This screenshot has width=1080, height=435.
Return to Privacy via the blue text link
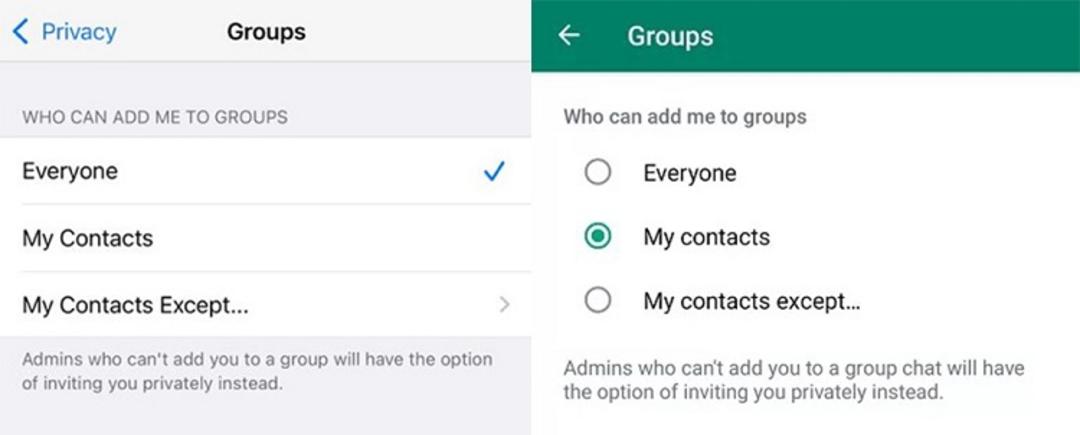coord(79,32)
